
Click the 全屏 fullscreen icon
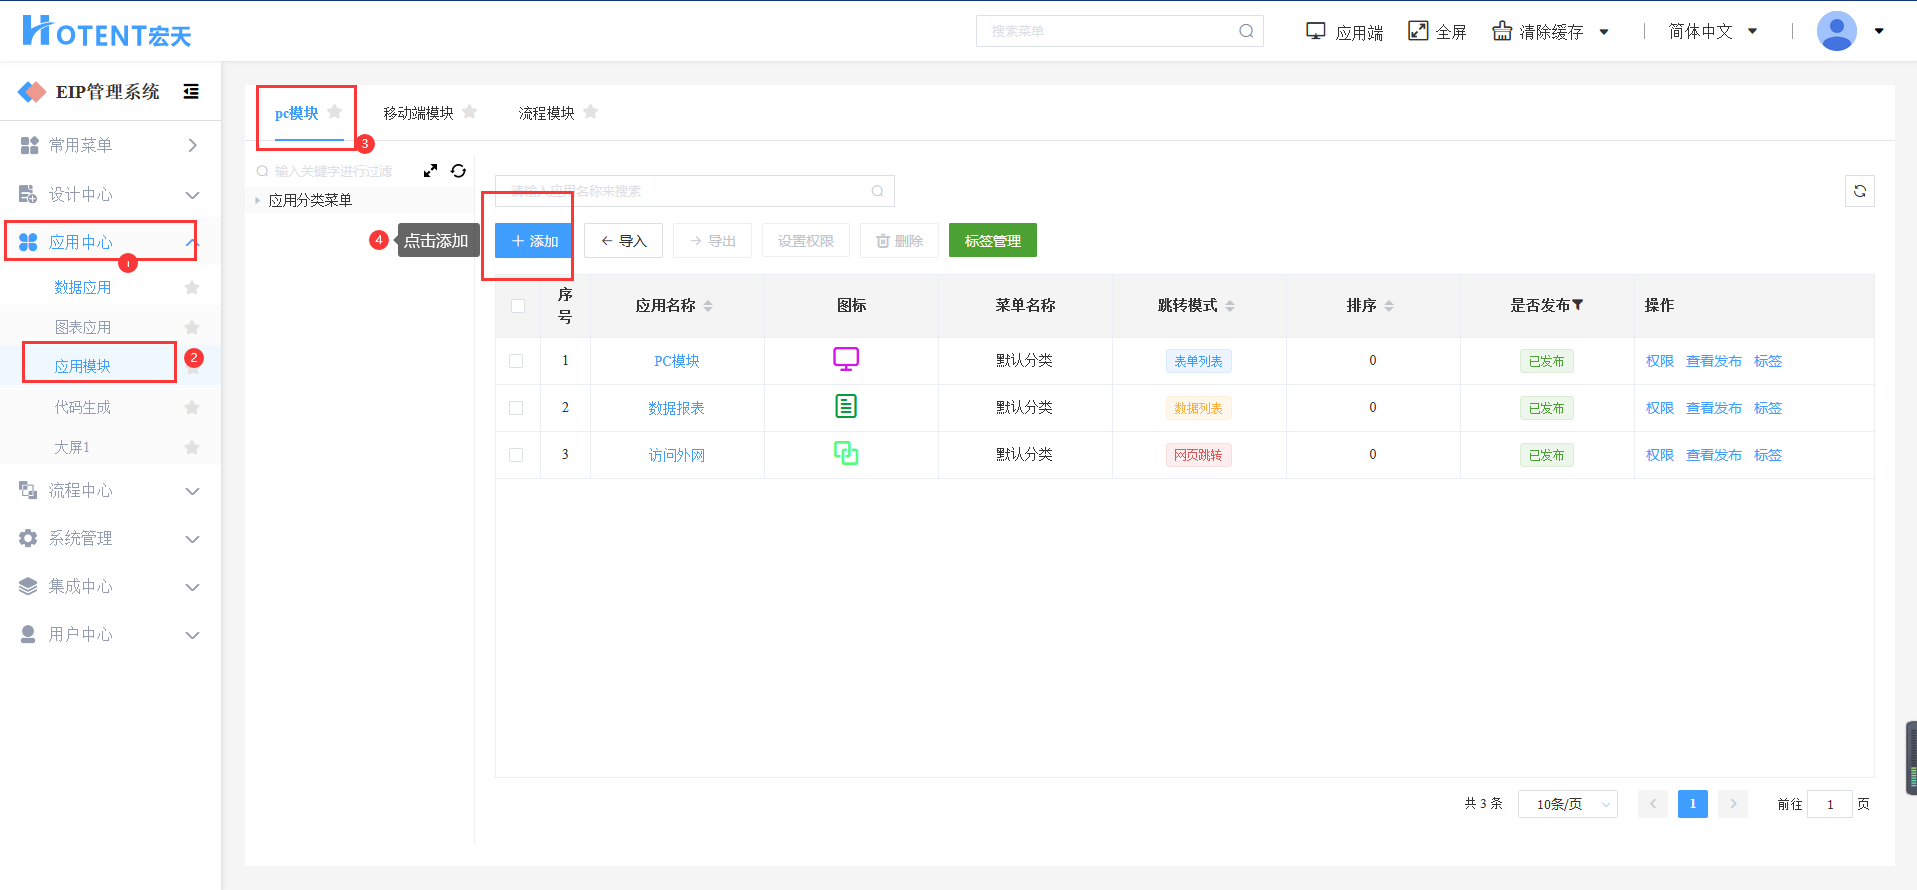tap(1418, 31)
